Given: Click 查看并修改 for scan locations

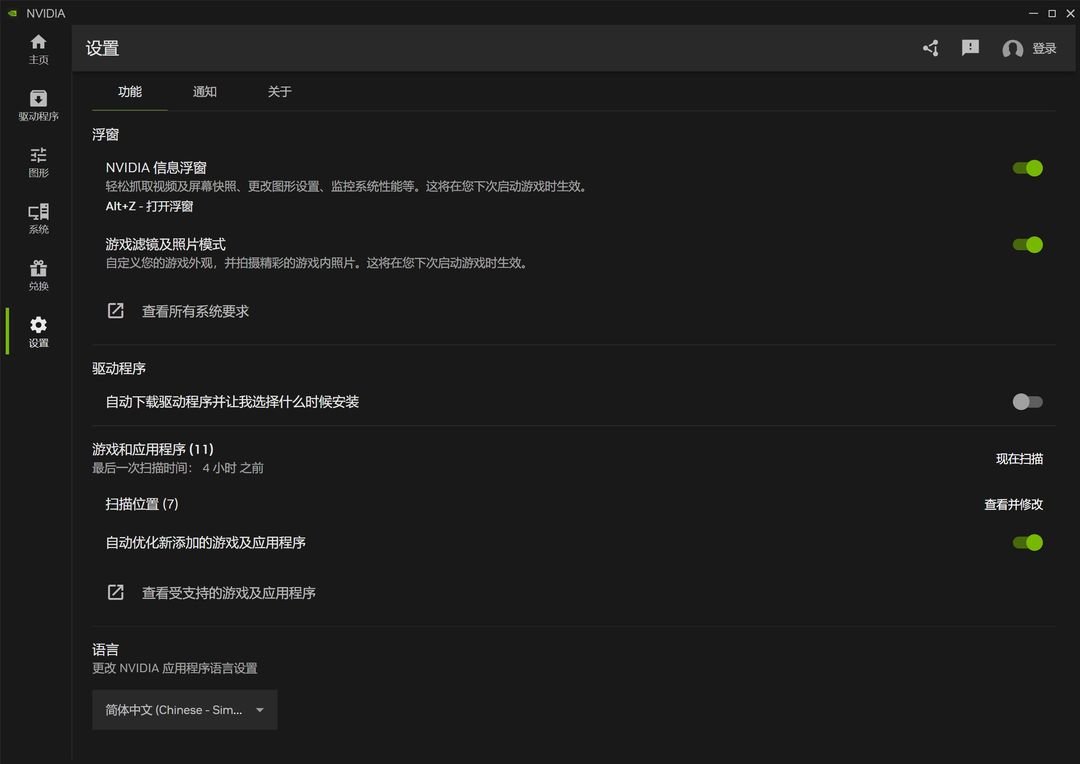Looking at the screenshot, I should (1013, 504).
